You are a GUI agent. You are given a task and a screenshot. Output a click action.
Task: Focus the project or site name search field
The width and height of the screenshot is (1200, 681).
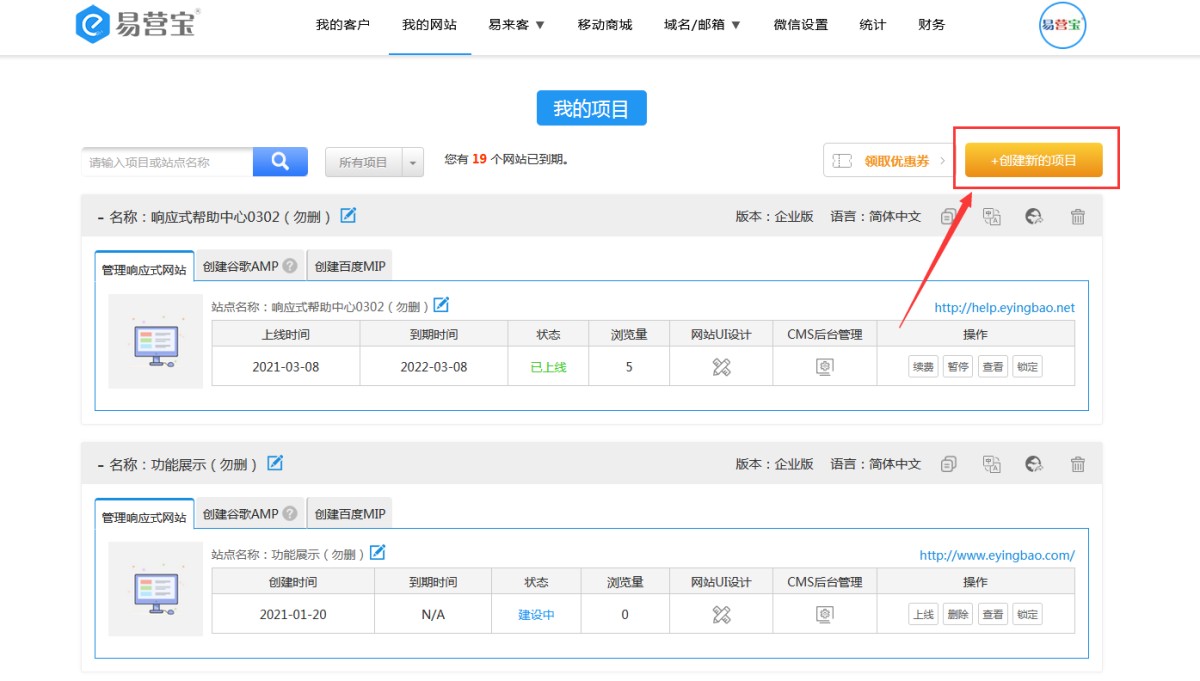167,162
